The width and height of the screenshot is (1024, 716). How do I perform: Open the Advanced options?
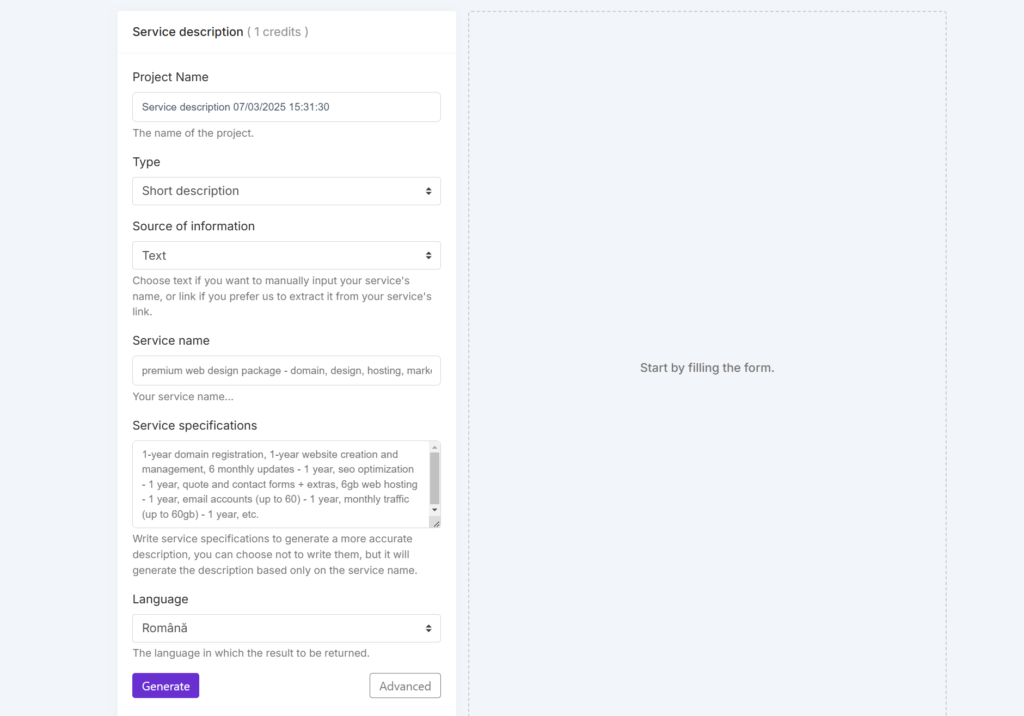[x=405, y=686]
